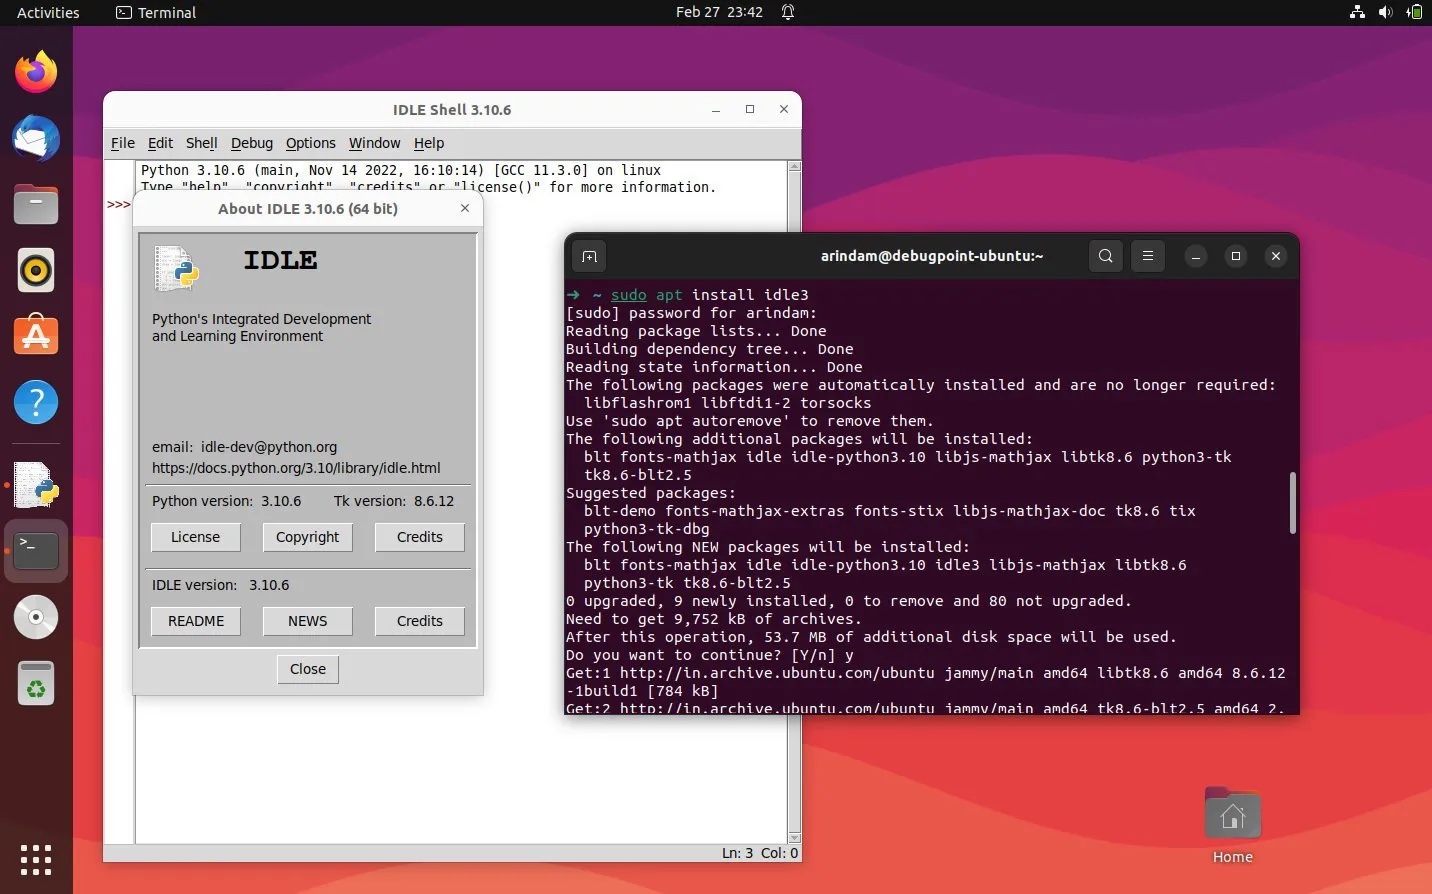Click the terminal scrollbar
Viewport: 1432px width, 894px height.
[1292, 503]
